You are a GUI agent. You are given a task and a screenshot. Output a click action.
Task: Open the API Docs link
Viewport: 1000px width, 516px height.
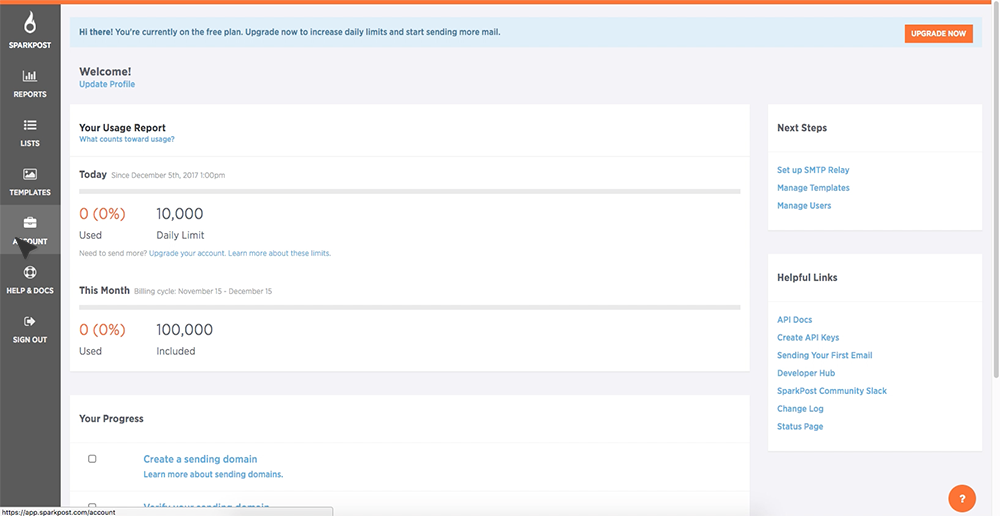pos(794,320)
